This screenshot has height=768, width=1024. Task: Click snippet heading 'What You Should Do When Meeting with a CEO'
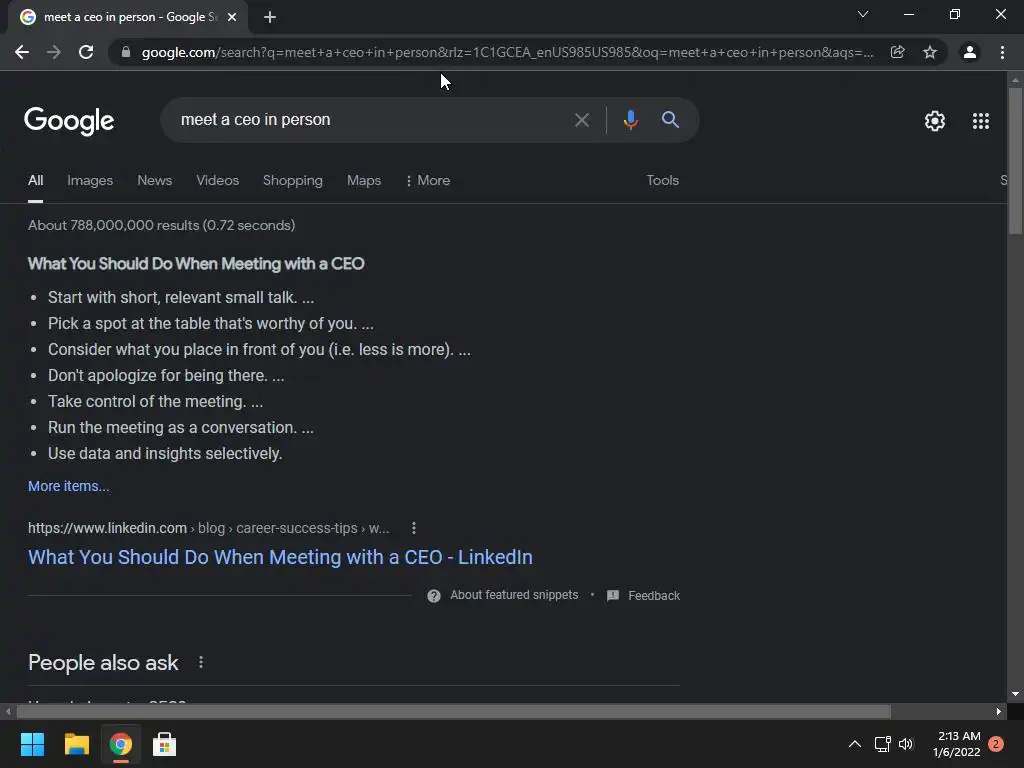pos(196,264)
